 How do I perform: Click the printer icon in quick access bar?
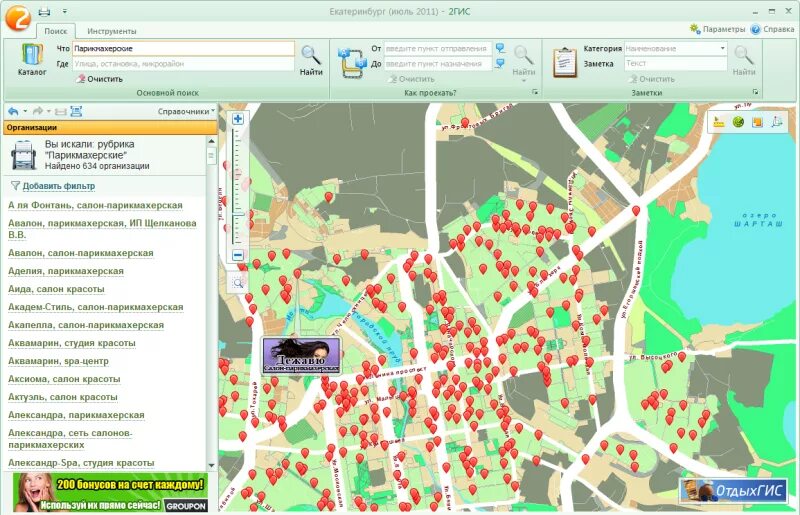44,11
